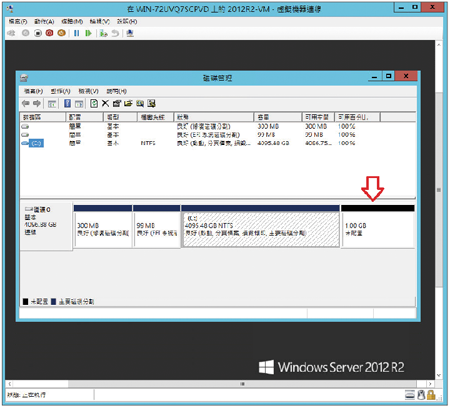Click the Explore magnifier toolbar icon
Screen dimensions: 450x408
(x=140, y=103)
